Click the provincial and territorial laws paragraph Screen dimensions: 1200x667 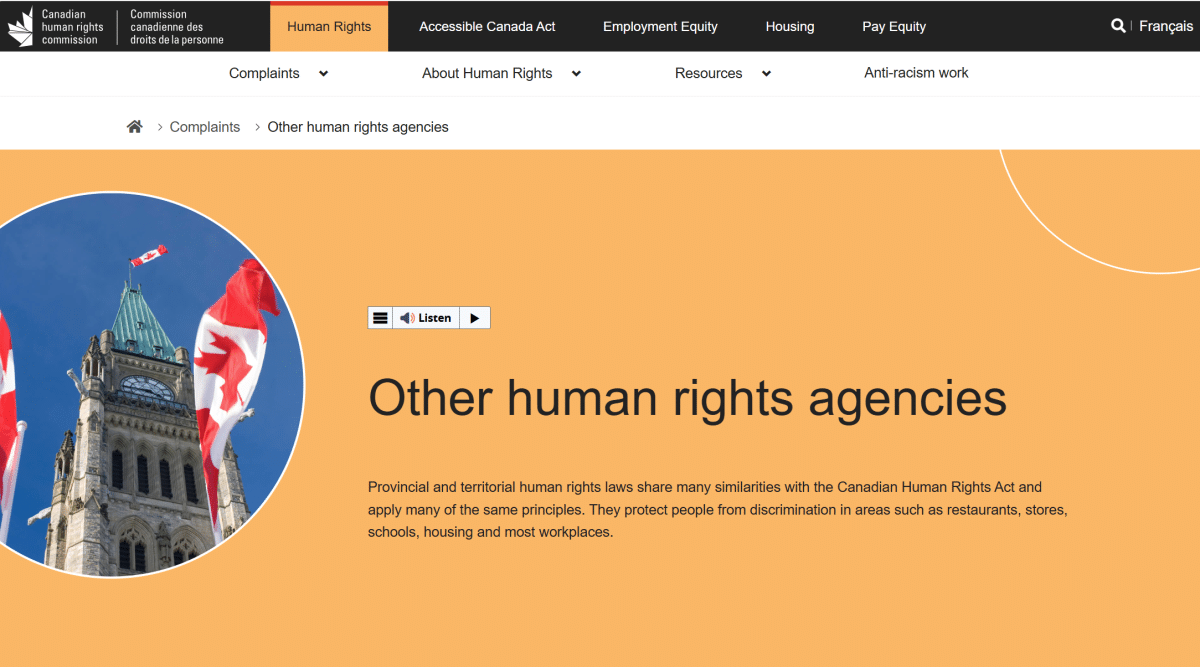point(719,510)
